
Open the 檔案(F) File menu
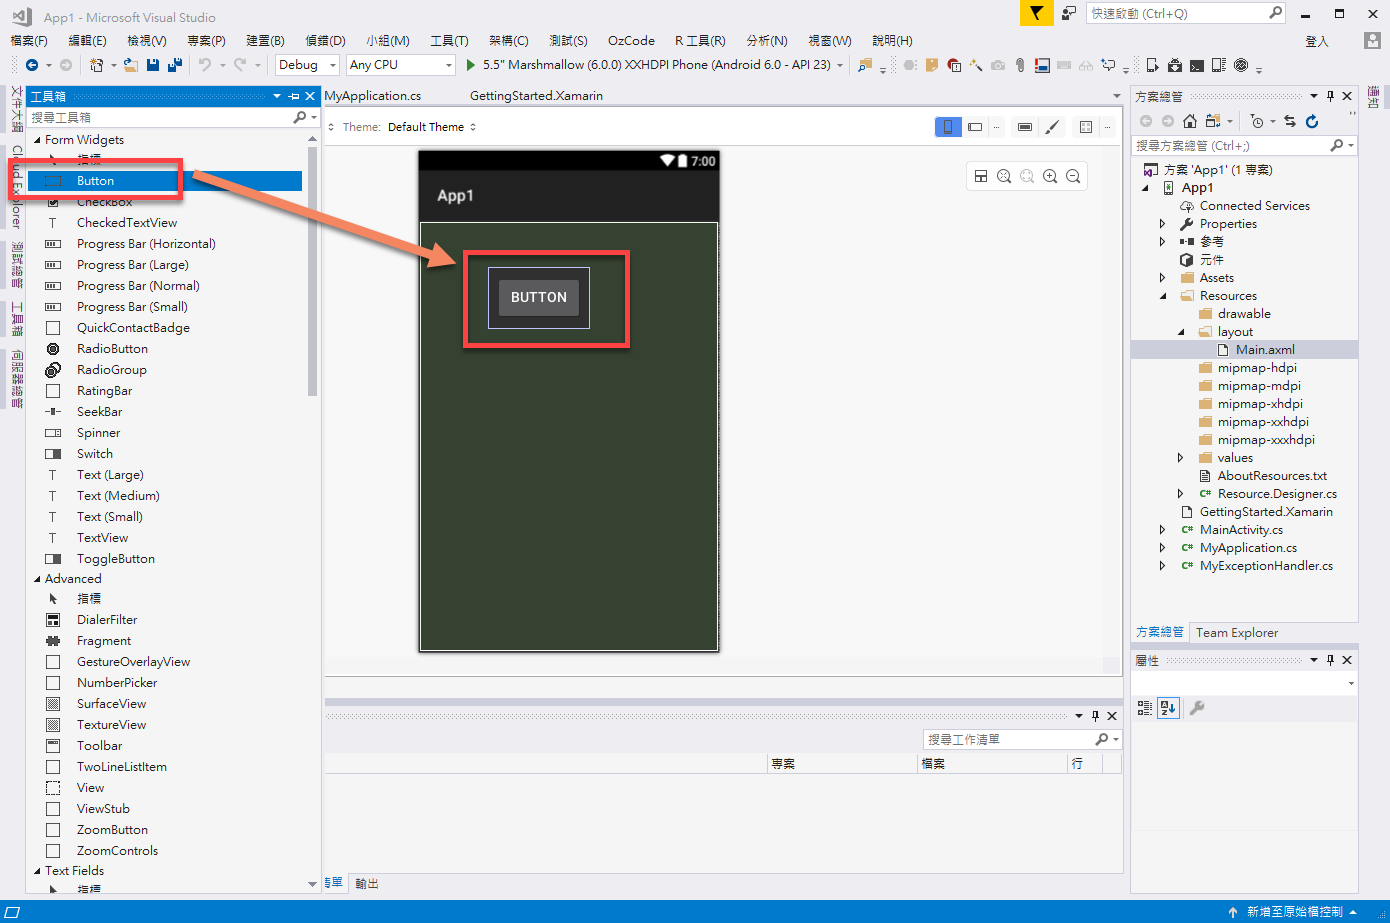tap(28, 41)
